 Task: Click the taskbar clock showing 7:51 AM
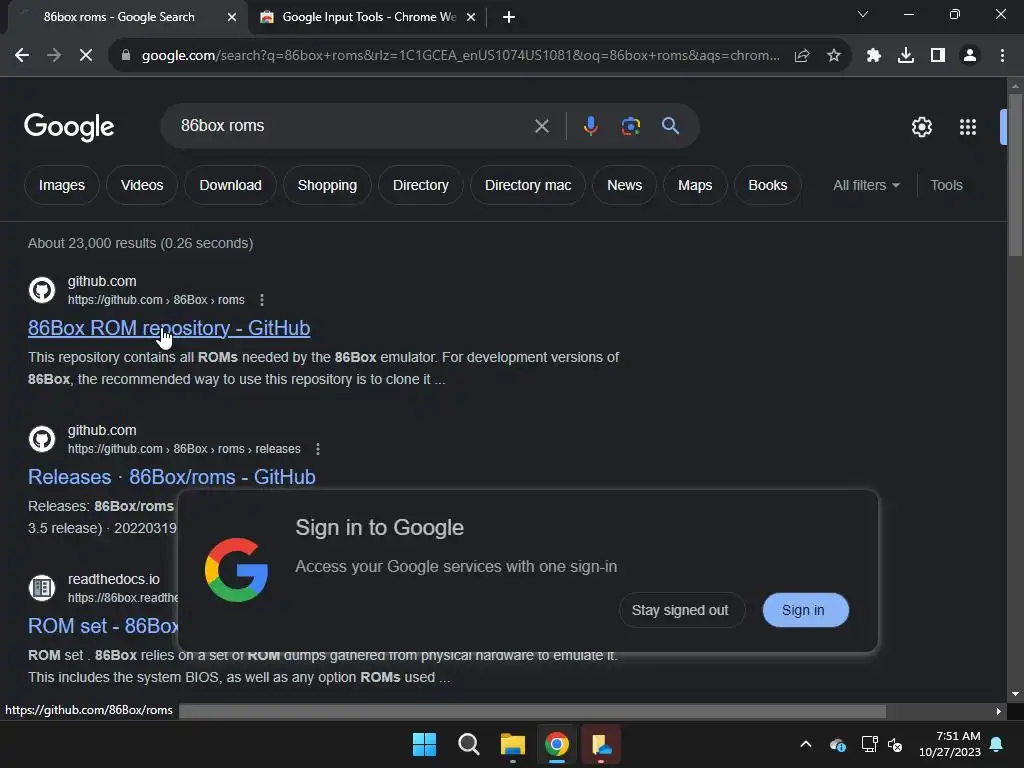point(950,744)
